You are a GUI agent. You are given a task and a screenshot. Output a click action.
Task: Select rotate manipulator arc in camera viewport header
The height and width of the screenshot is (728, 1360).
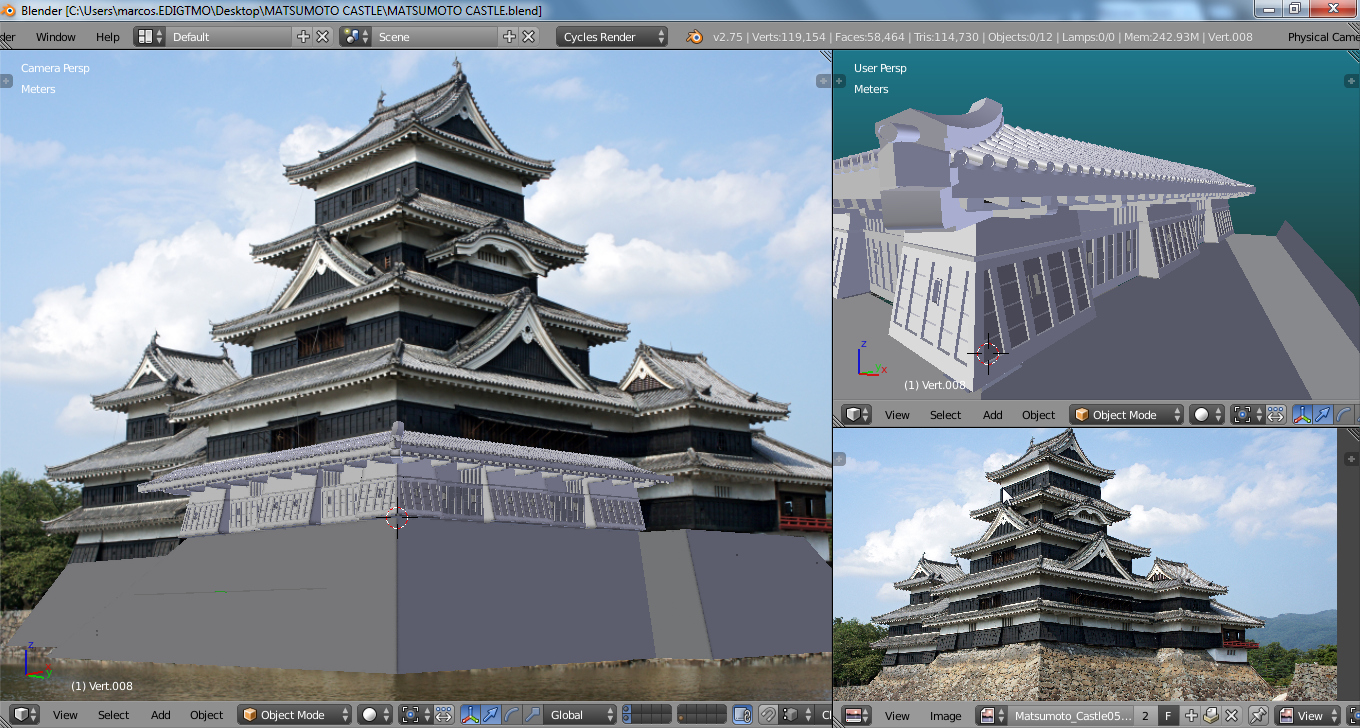tap(512, 715)
